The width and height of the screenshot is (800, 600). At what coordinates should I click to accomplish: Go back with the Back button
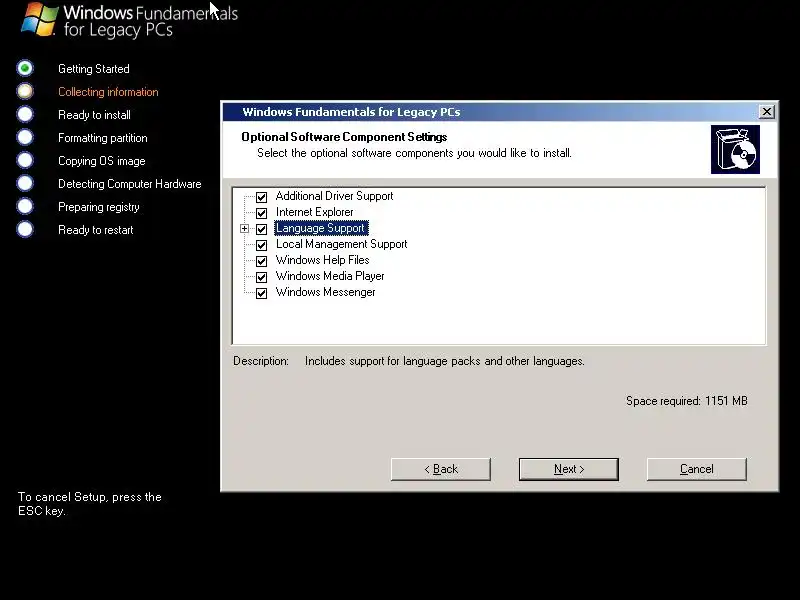coord(441,469)
